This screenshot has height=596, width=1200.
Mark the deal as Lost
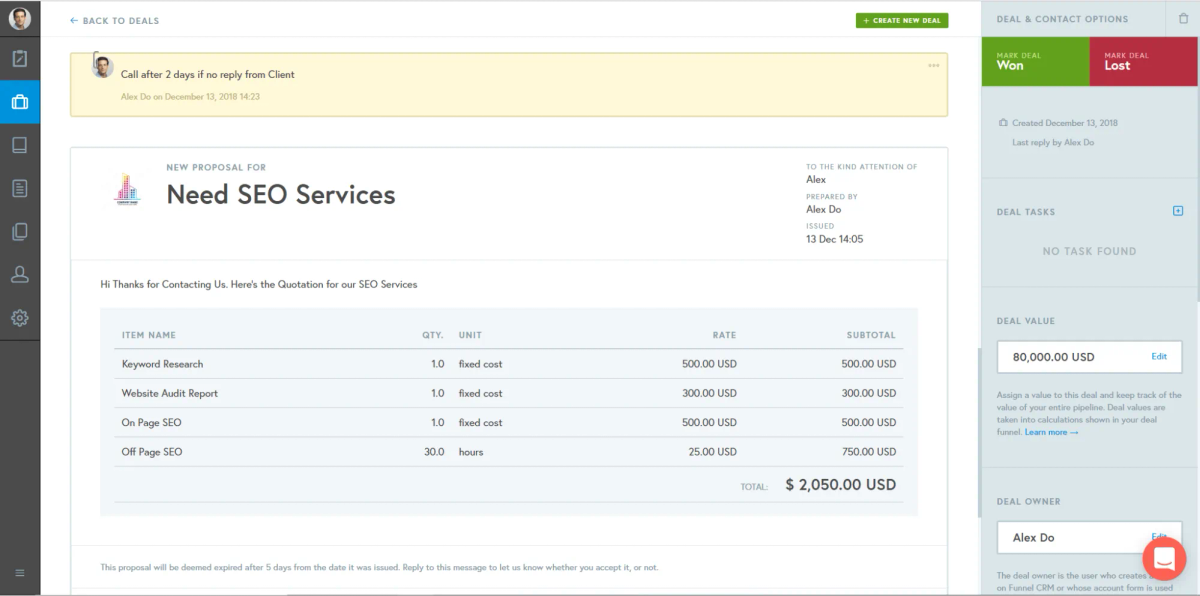[1143, 61]
